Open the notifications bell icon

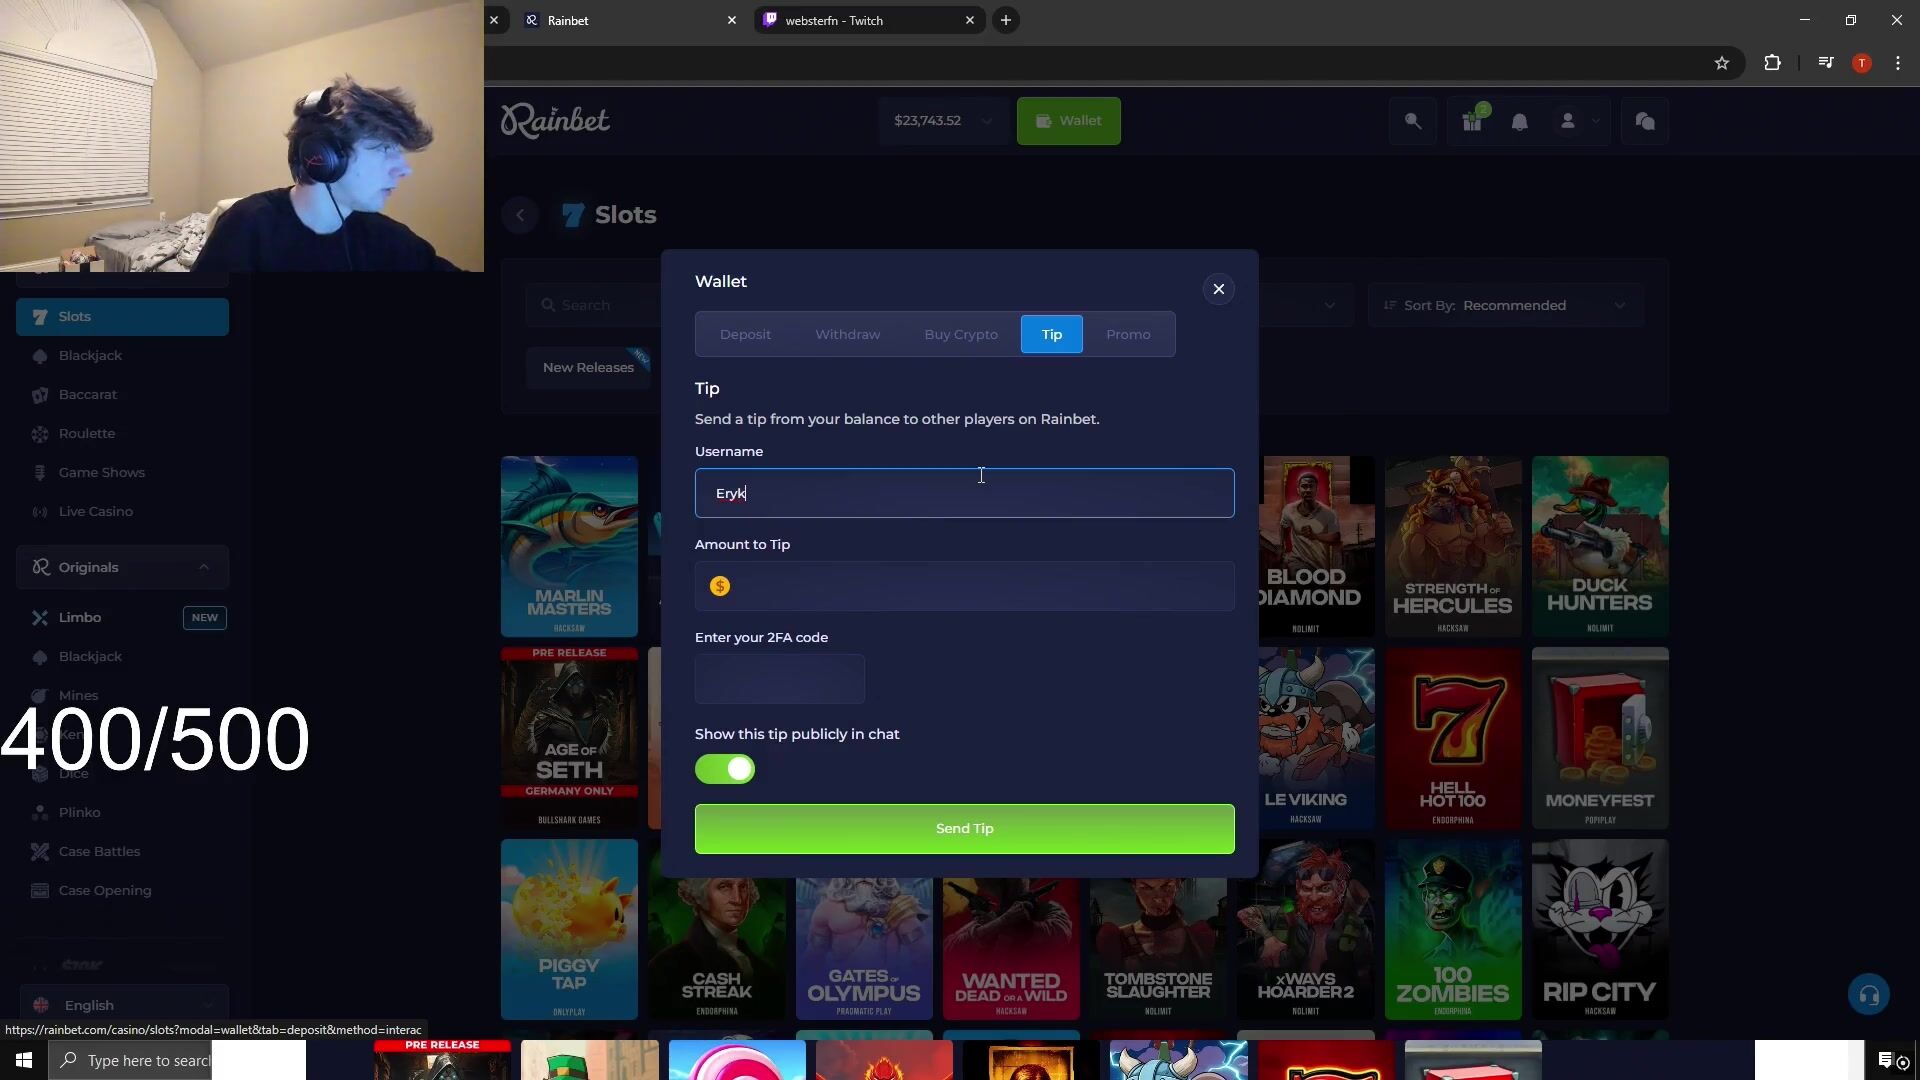click(1519, 121)
